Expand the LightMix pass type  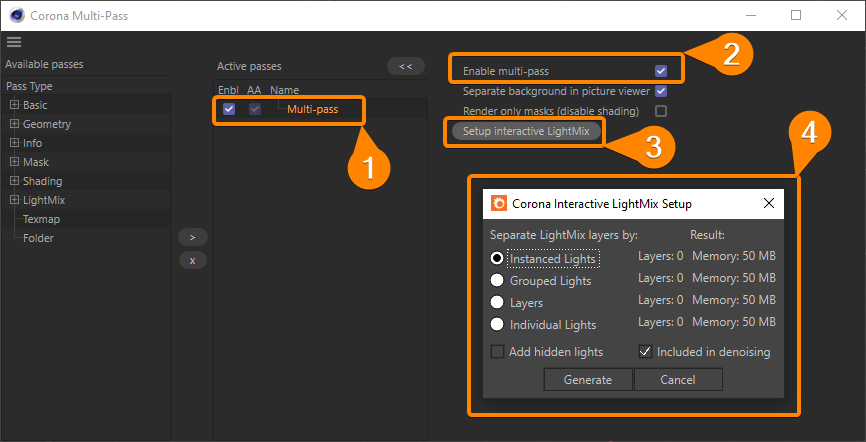(14, 200)
